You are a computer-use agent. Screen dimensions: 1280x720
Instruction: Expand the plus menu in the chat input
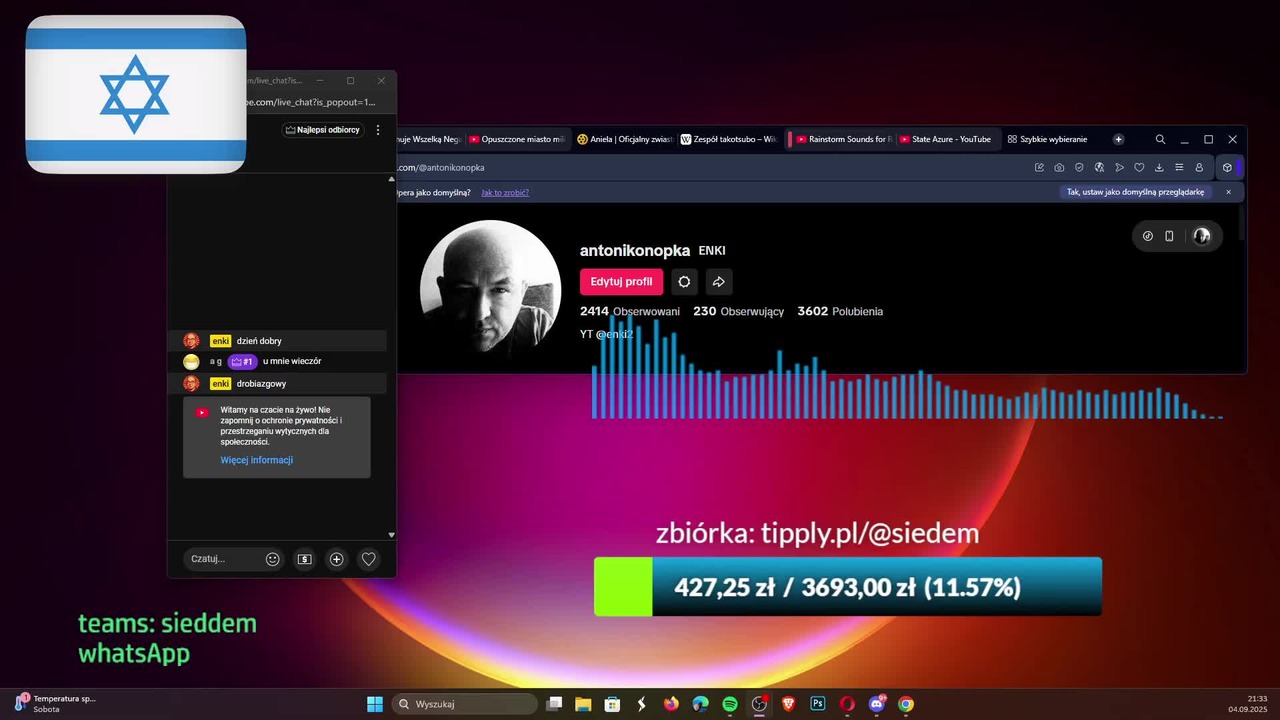click(x=336, y=559)
